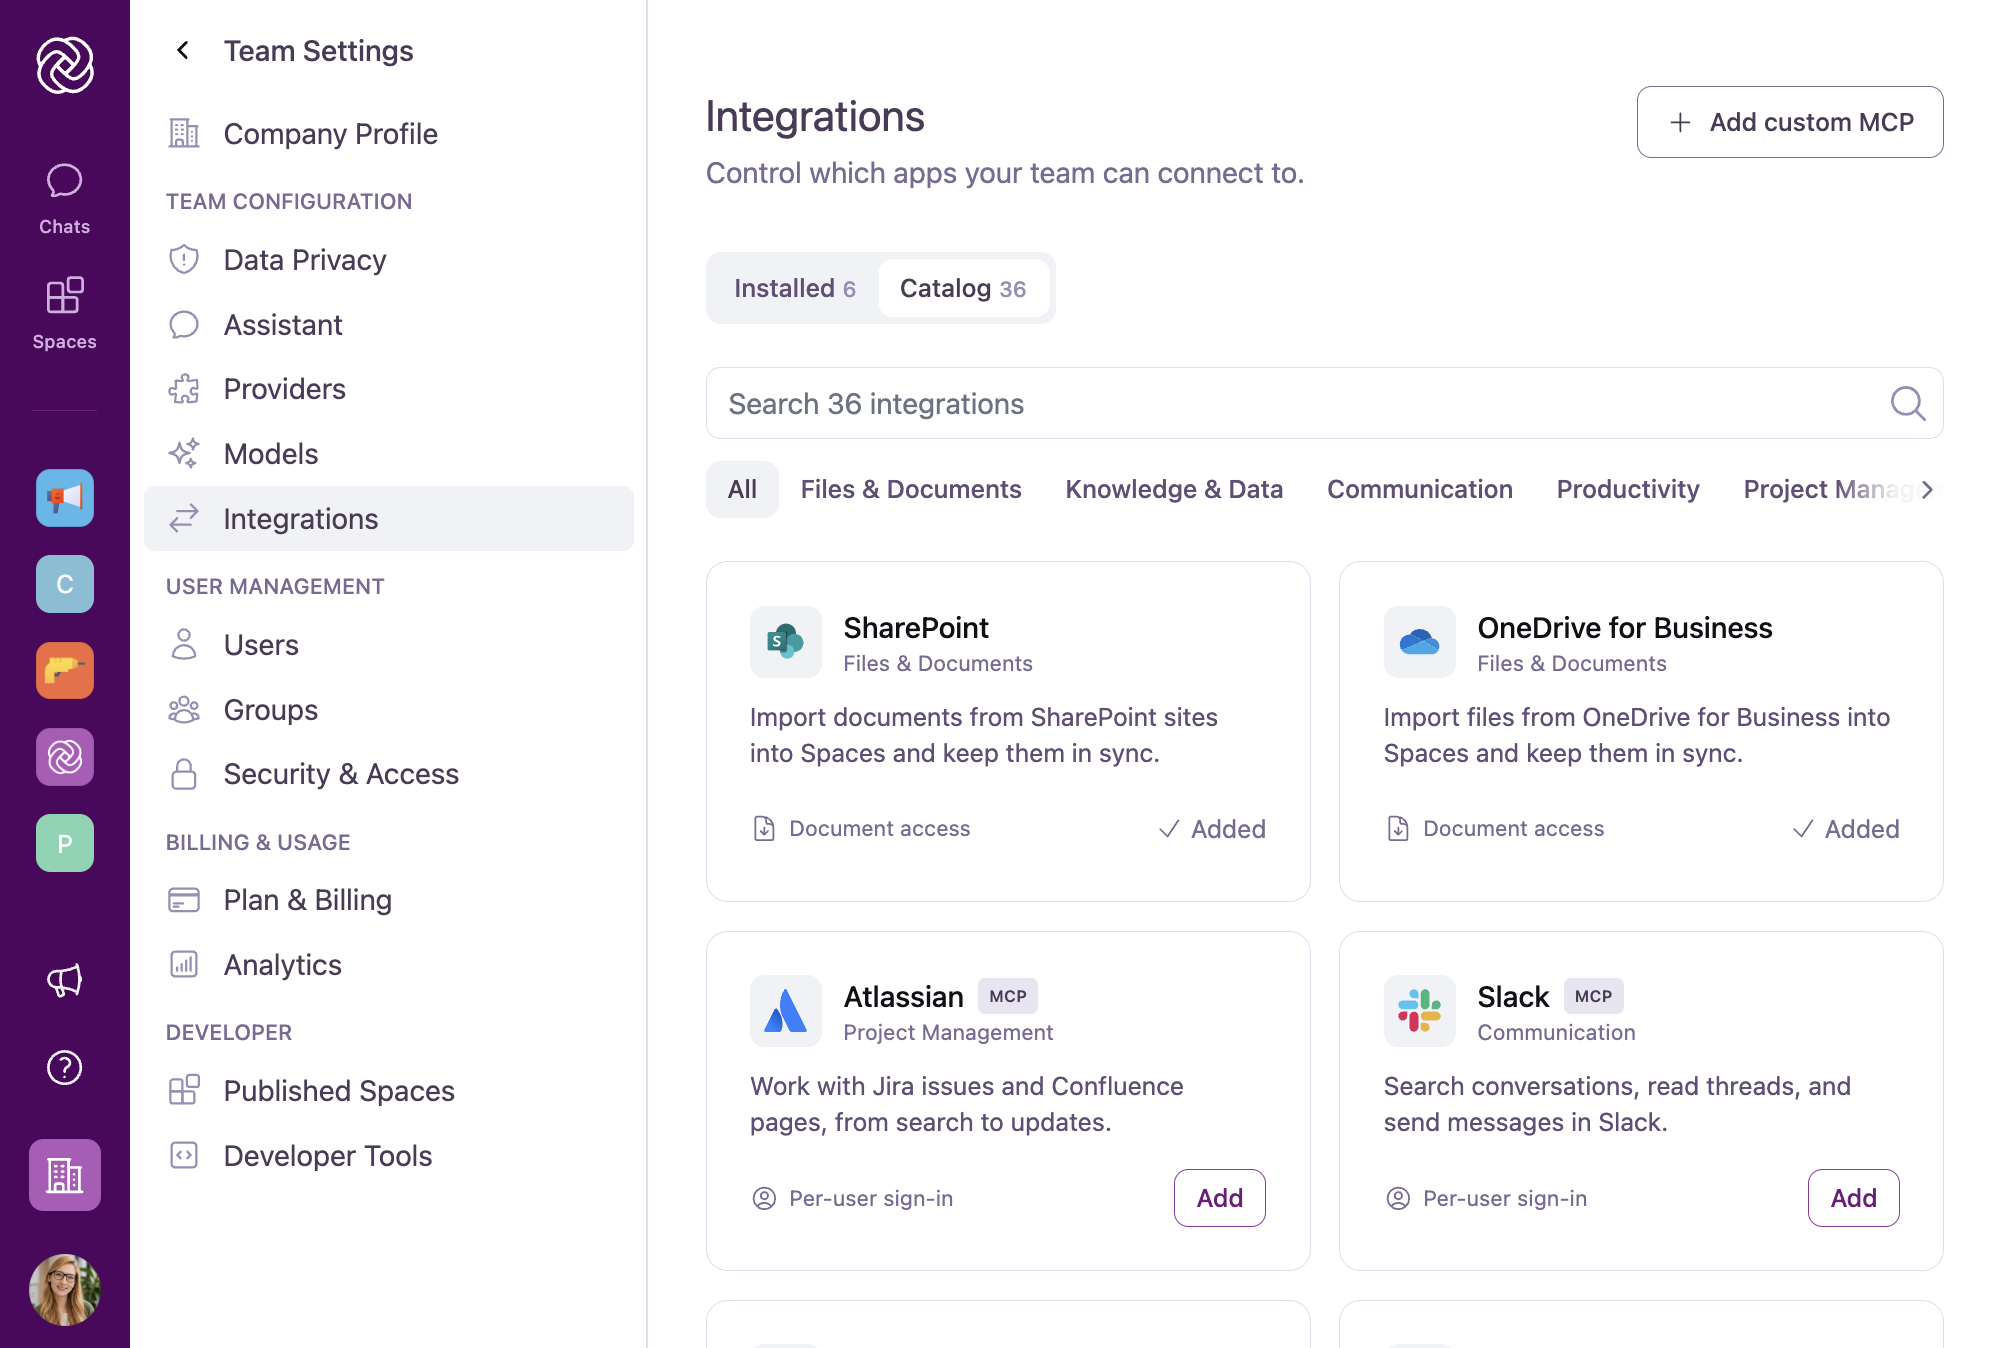Open Users management page

pyautogui.click(x=389, y=645)
